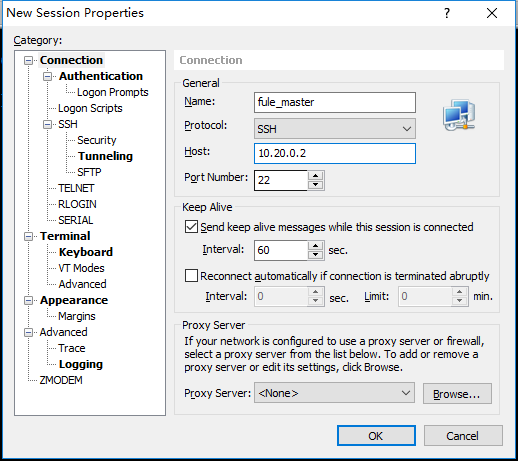Collapse the SSH tree node
This screenshot has height=461, width=518.
tap(48, 124)
